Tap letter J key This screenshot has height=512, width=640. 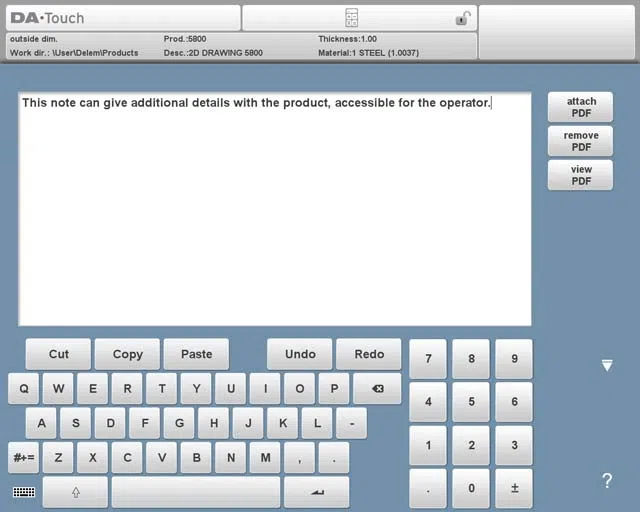click(248, 423)
